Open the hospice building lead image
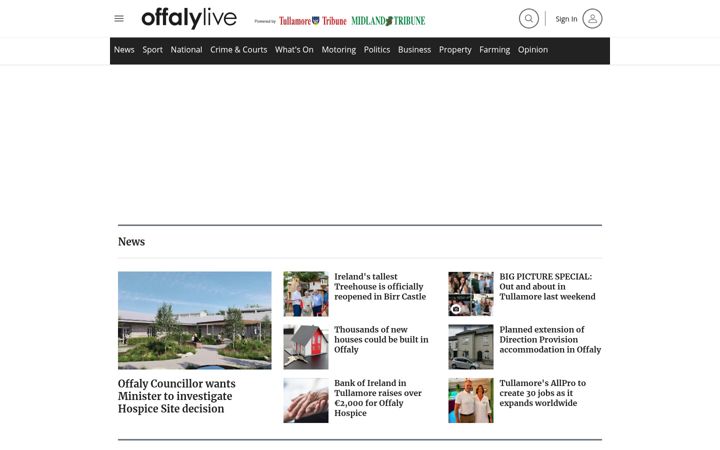This screenshot has height=450, width=720. (x=195, y=320)
